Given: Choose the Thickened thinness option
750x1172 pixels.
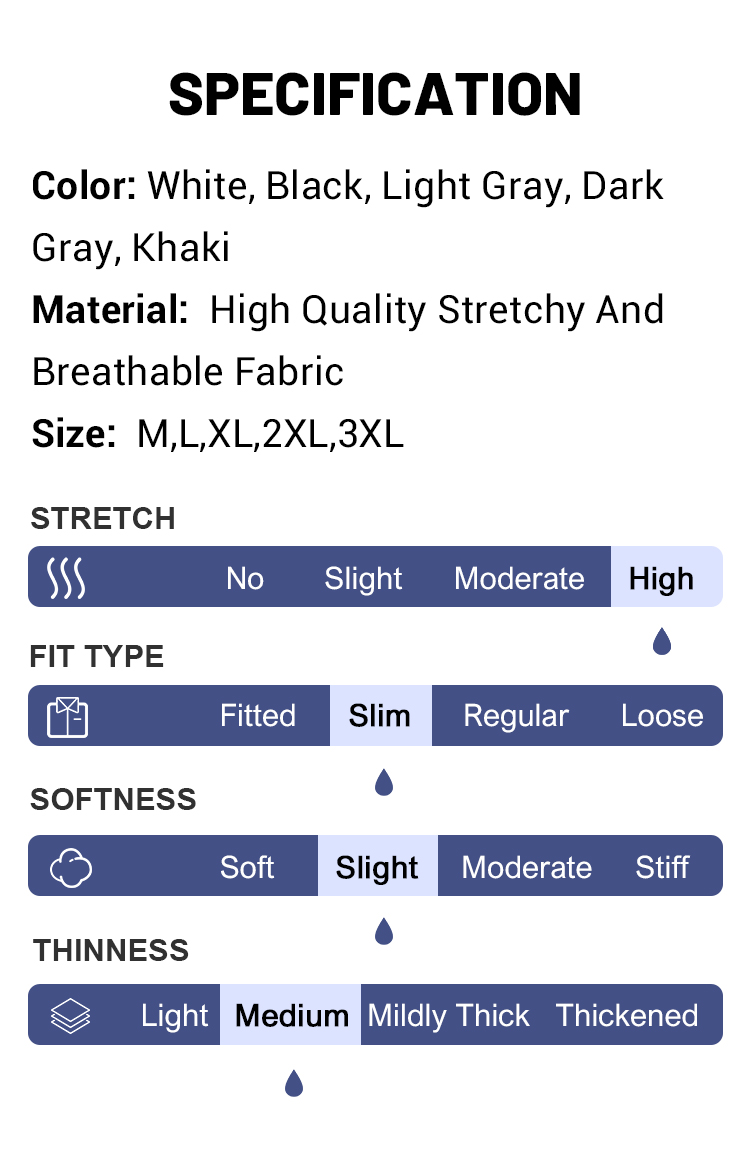Looking at the screenshot, I should [x=627, y=1015].
